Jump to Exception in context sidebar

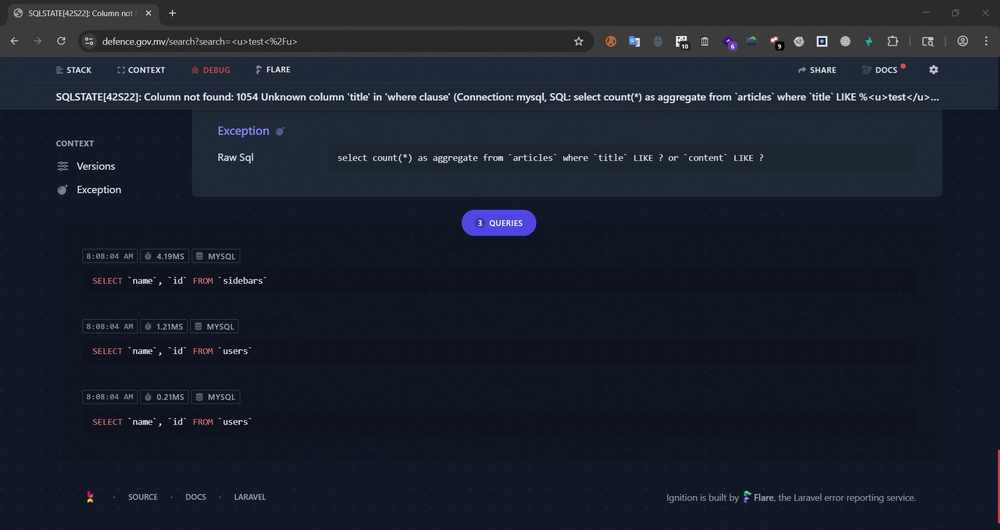point(89,189)
